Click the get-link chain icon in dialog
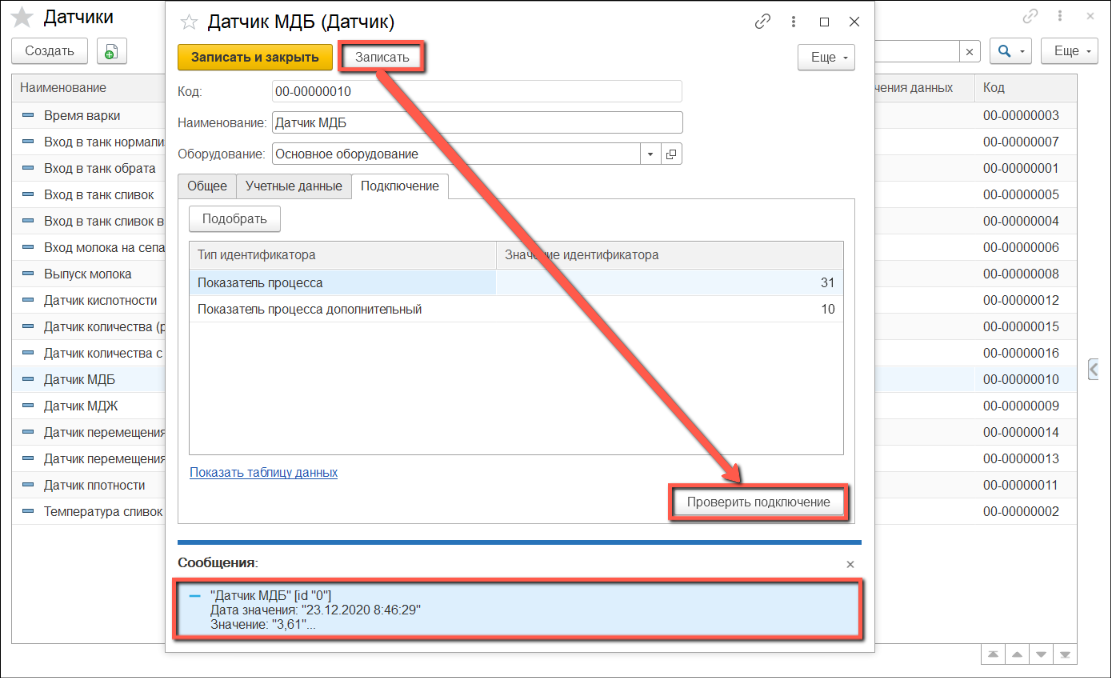This screenshot has width=1111, height=678. [763, 22]
